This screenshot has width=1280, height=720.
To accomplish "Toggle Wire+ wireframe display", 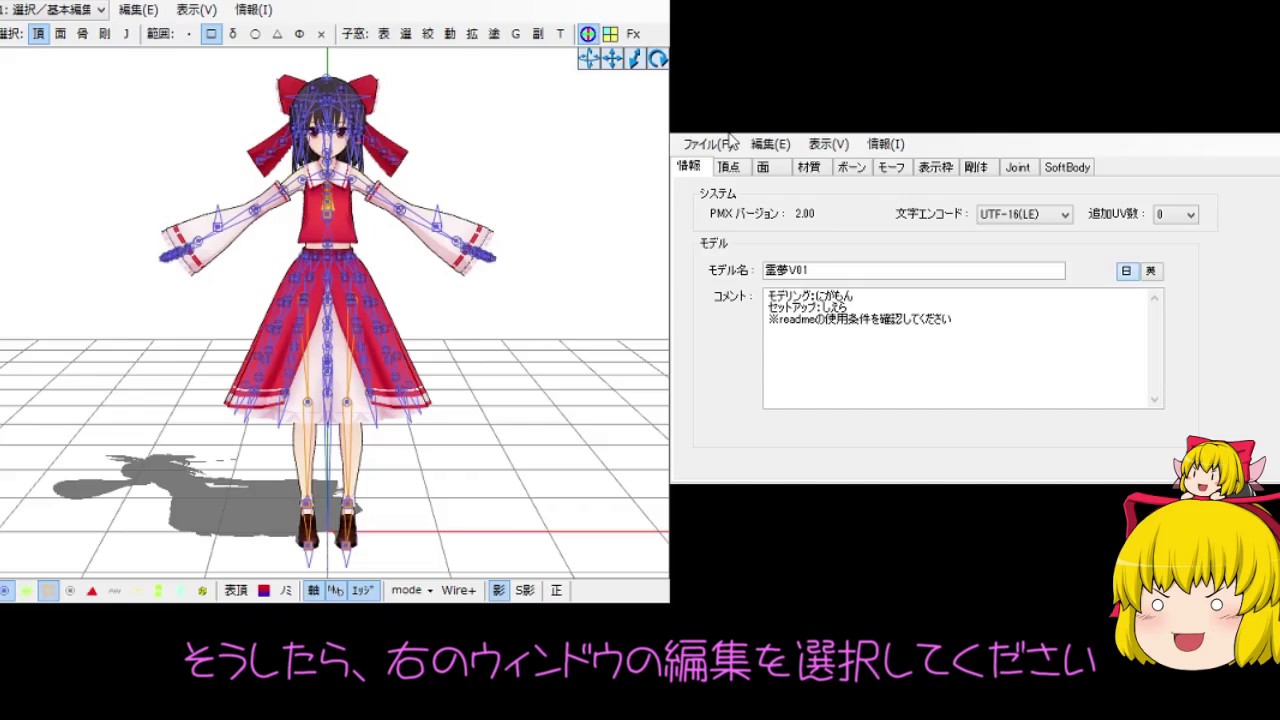I will [x=459, y=591].
